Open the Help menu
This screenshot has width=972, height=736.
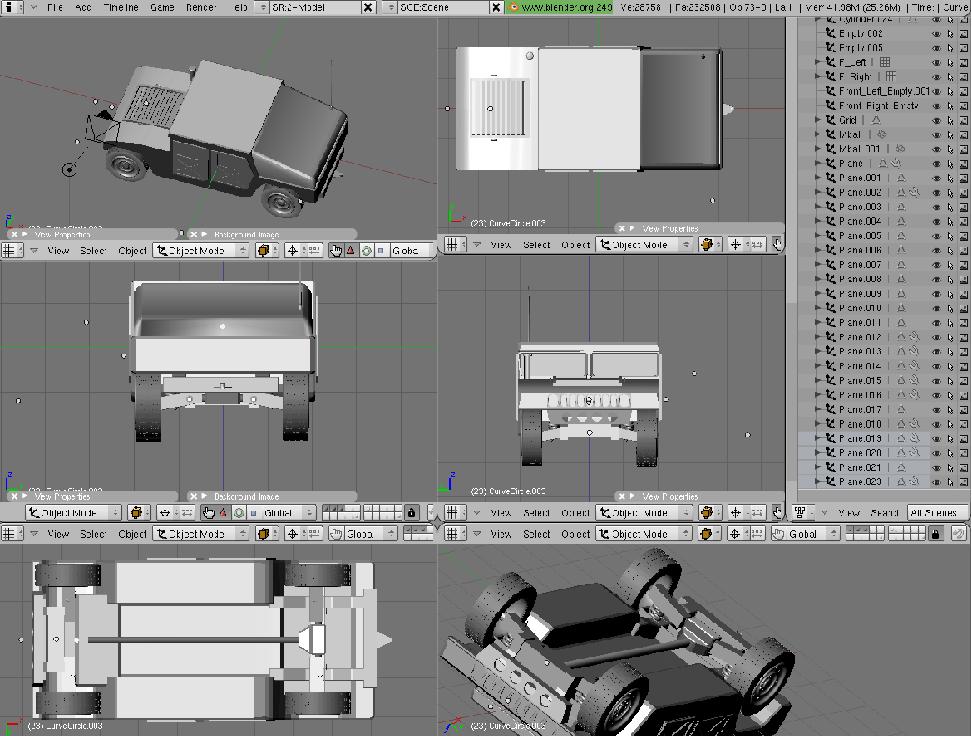coord(241,7)
